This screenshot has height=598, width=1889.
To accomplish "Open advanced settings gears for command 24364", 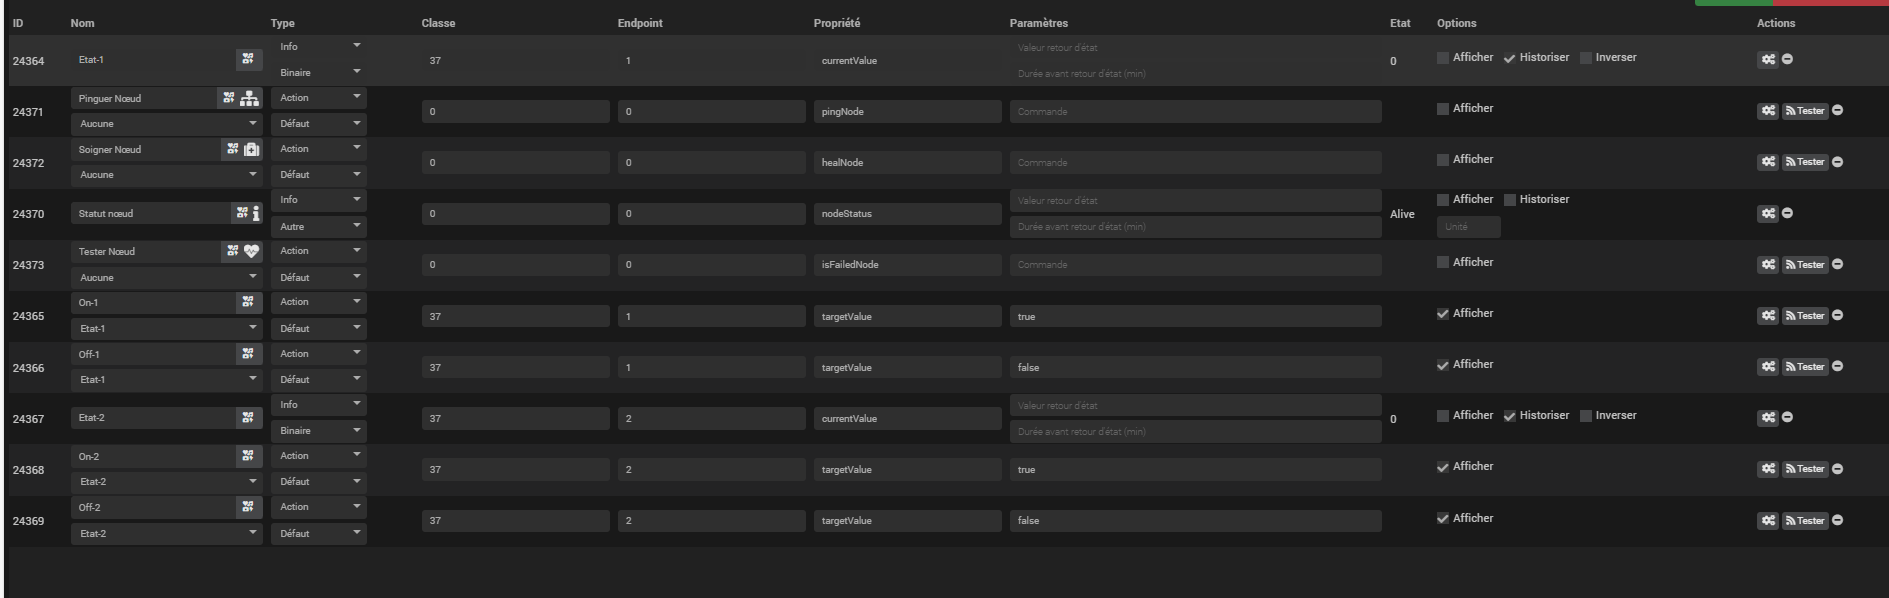I will [1768, 60].
